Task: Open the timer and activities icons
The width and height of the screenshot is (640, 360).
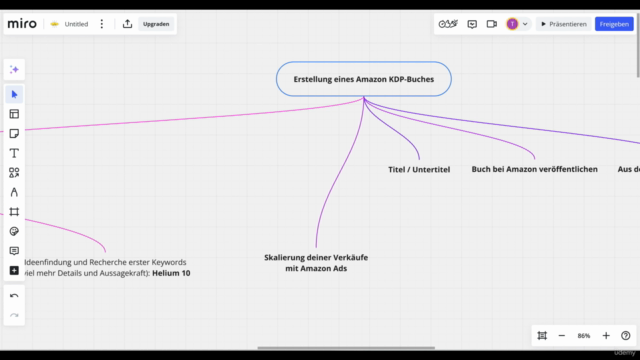Action: [x=448, y=24]
